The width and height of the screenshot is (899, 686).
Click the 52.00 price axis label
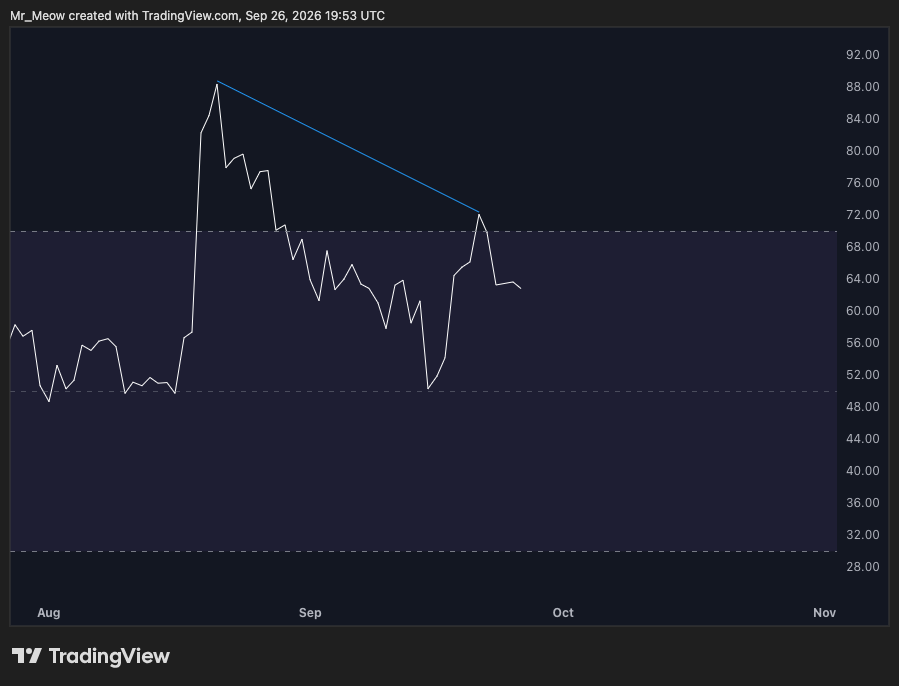tap(862, 375)
